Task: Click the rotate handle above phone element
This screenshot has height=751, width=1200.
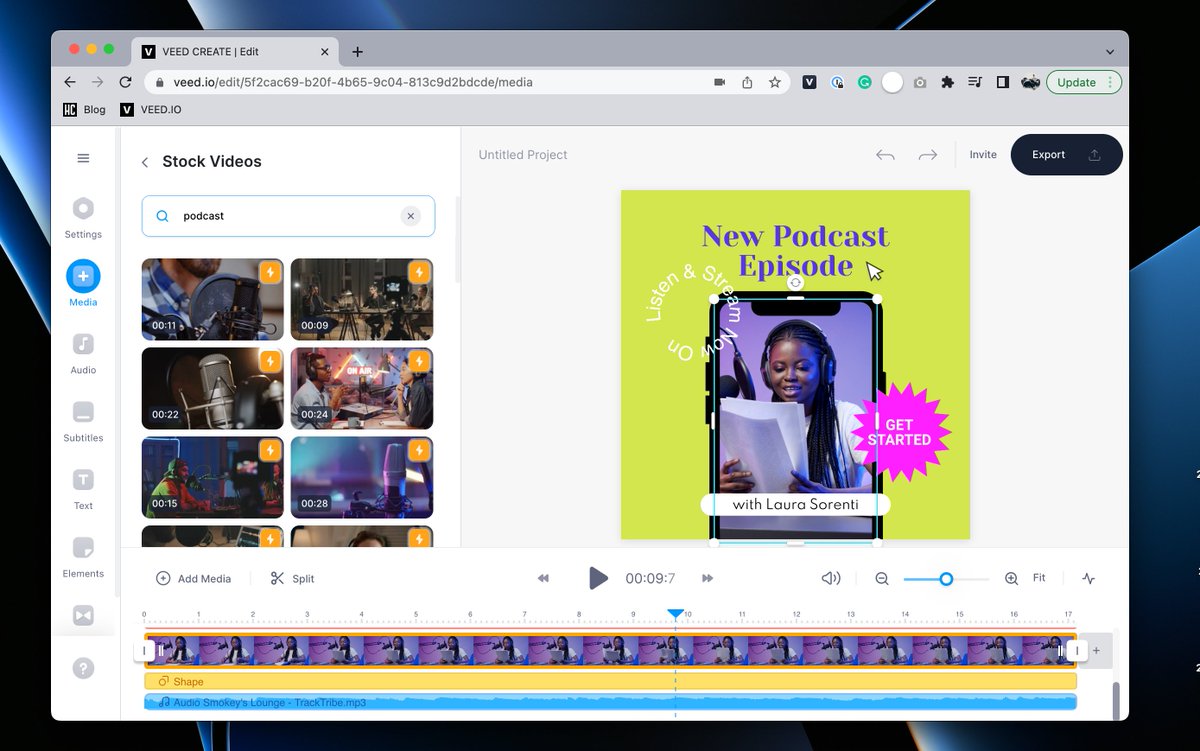Action: [x=795, y=283]
